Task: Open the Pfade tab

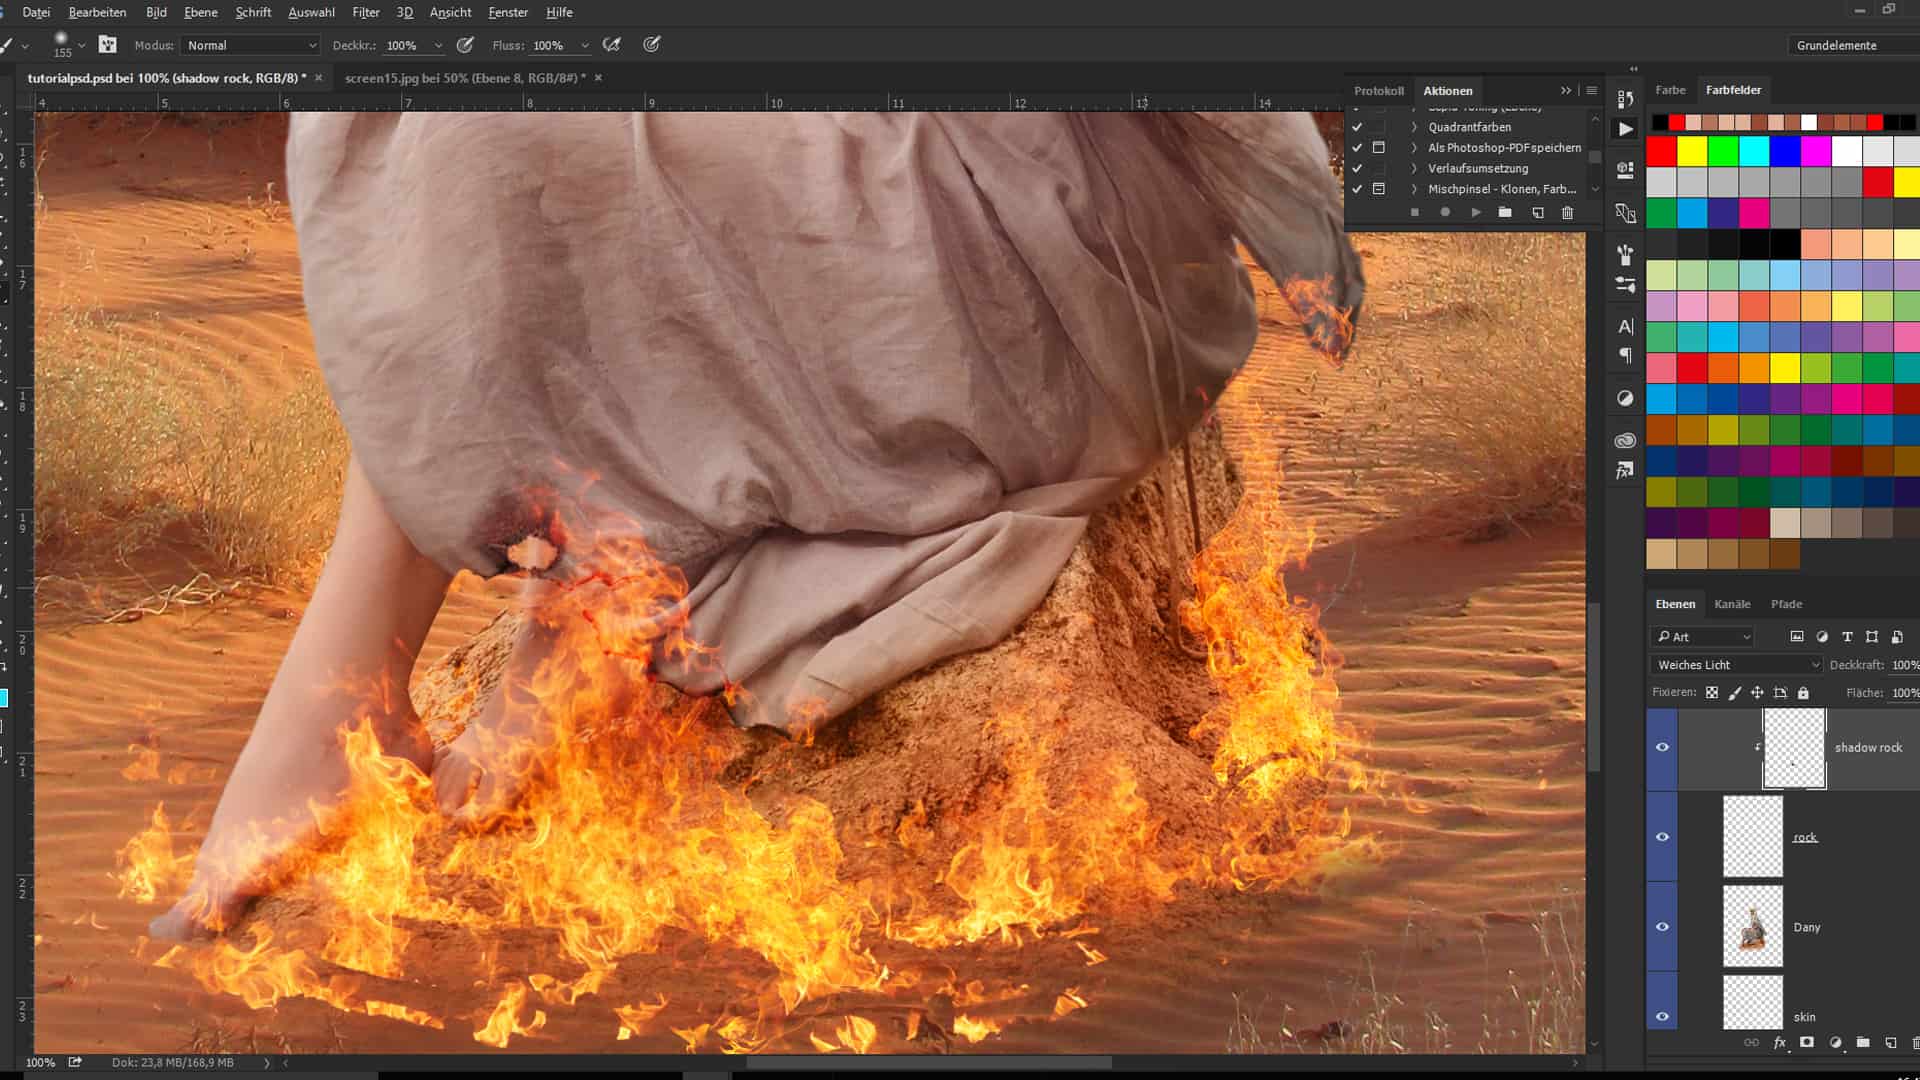Action: click(x=1786, y=604)
